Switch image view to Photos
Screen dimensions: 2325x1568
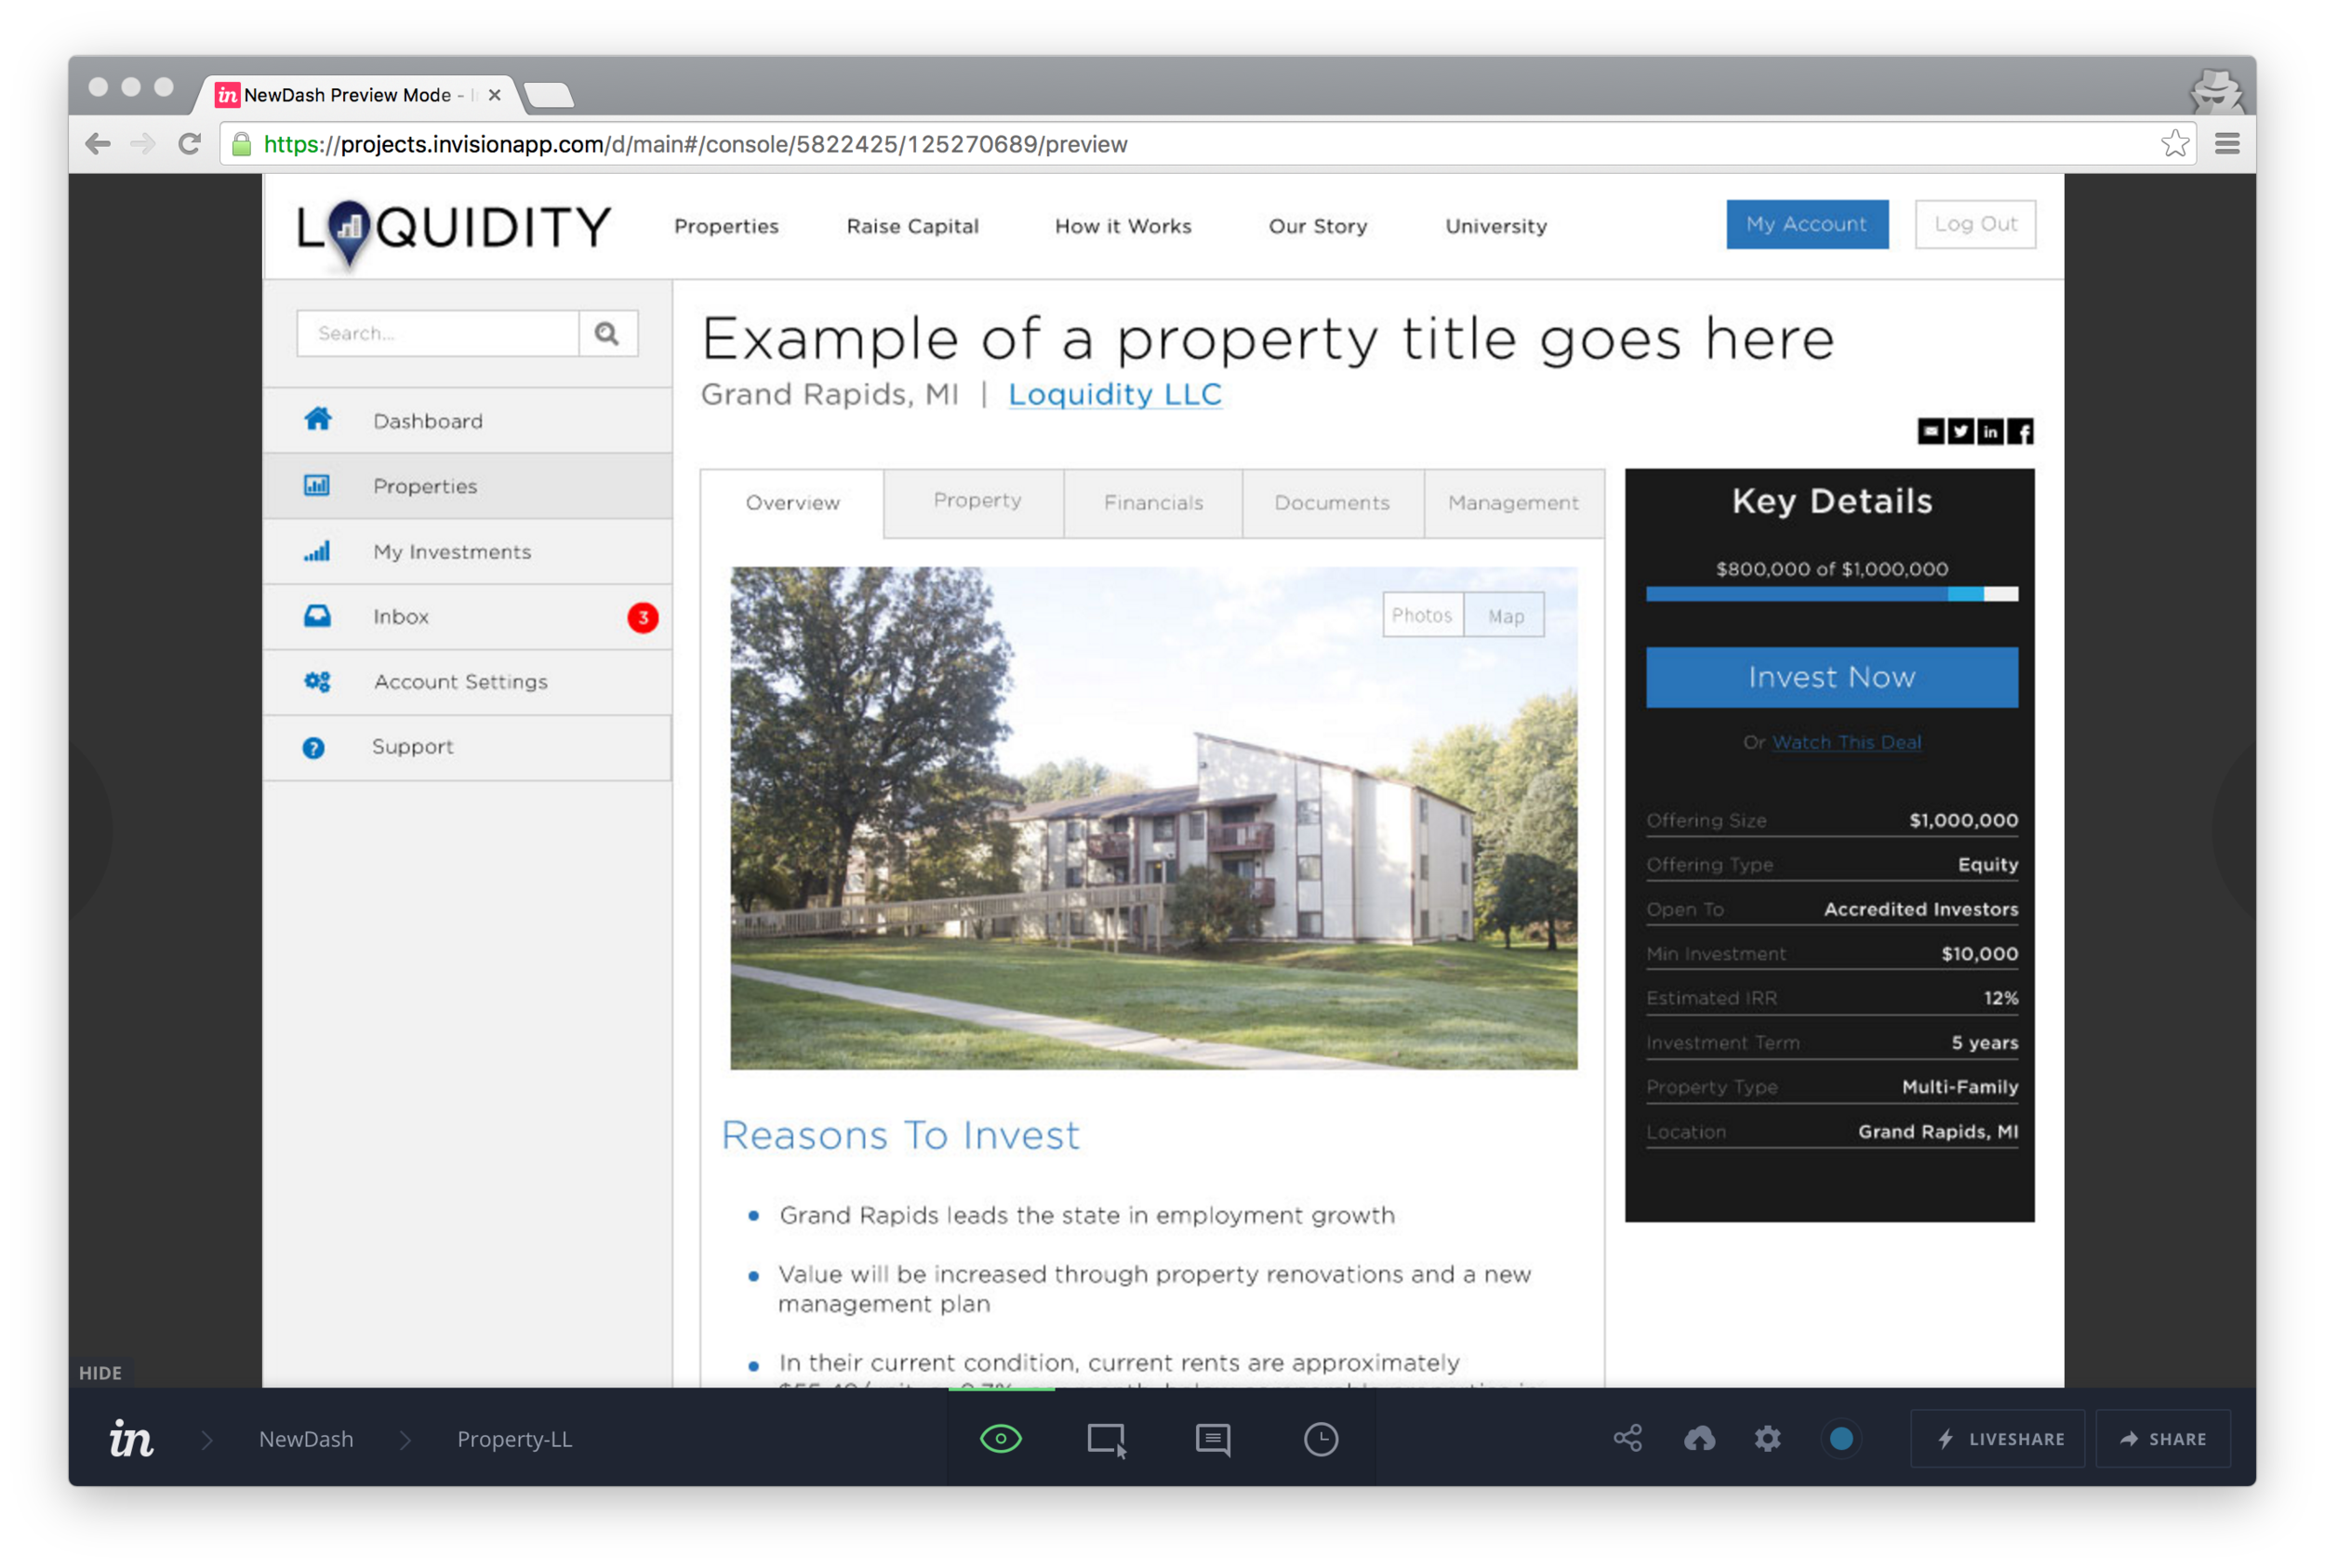[1422, 615]
